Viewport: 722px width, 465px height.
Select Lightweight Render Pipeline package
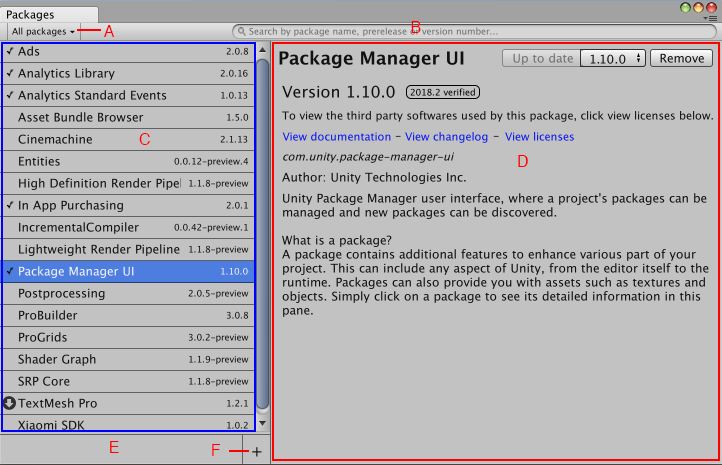(128, 250)
